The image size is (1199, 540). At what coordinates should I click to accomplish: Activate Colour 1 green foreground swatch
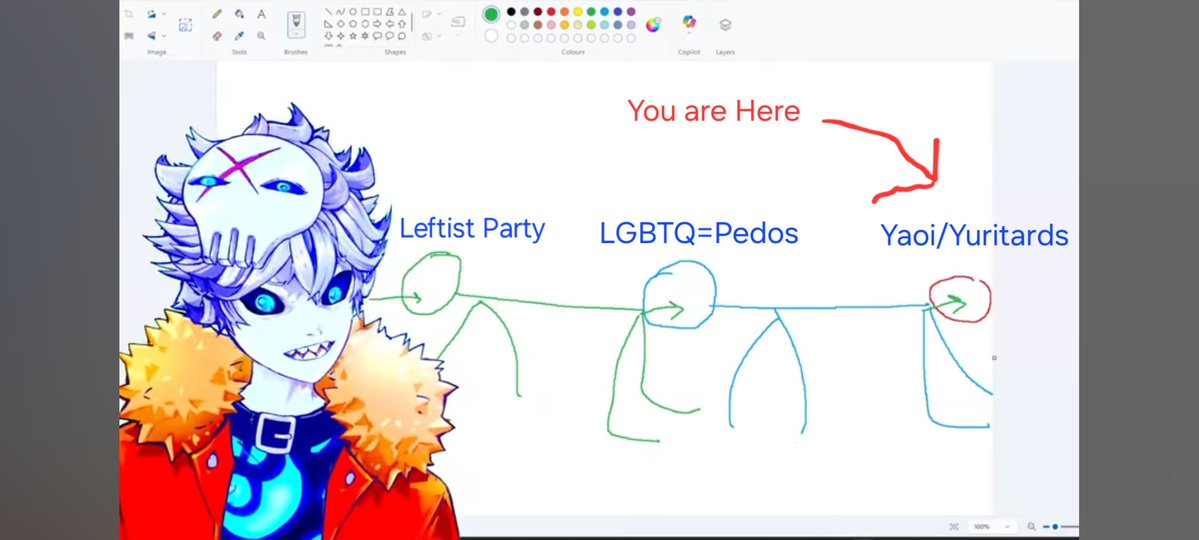(491, 14)
